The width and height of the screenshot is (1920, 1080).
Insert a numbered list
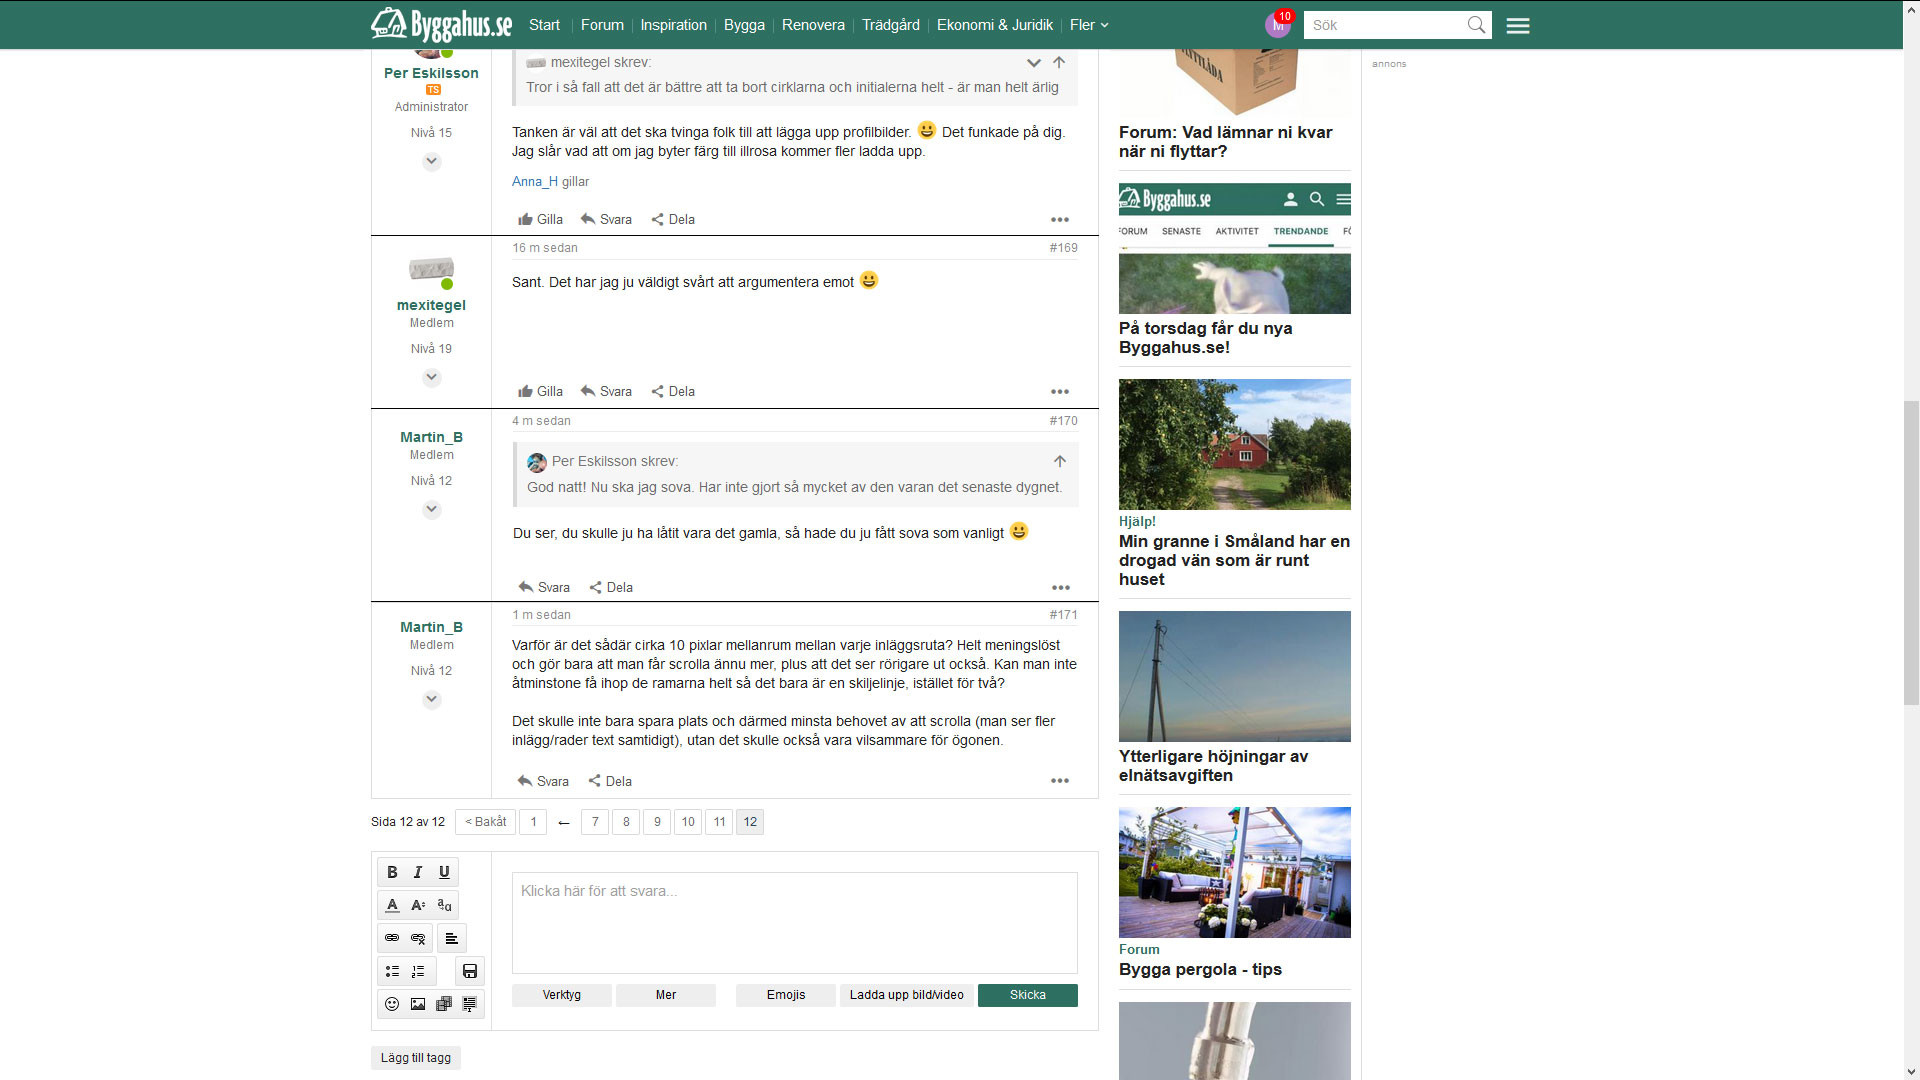418,971
